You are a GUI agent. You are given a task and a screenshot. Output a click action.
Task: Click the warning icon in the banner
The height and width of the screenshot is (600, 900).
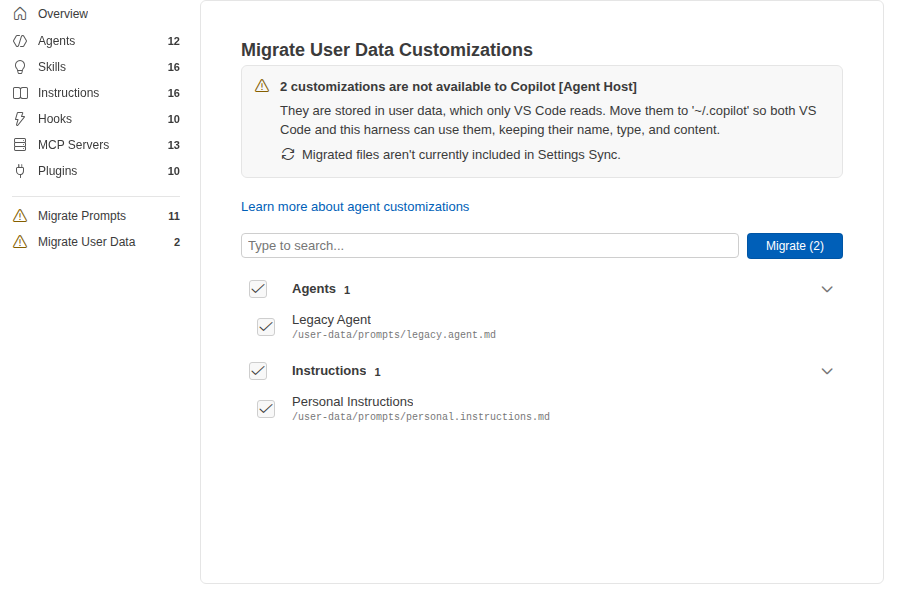point(262,86)
